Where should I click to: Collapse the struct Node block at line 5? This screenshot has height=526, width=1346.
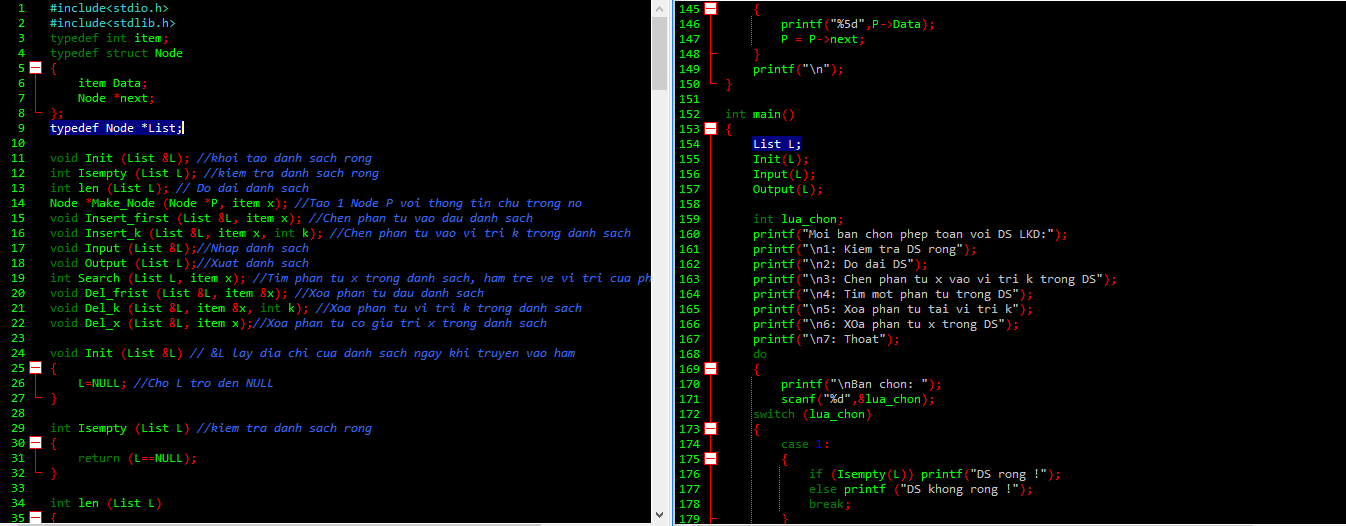click(x=36, y=68)
